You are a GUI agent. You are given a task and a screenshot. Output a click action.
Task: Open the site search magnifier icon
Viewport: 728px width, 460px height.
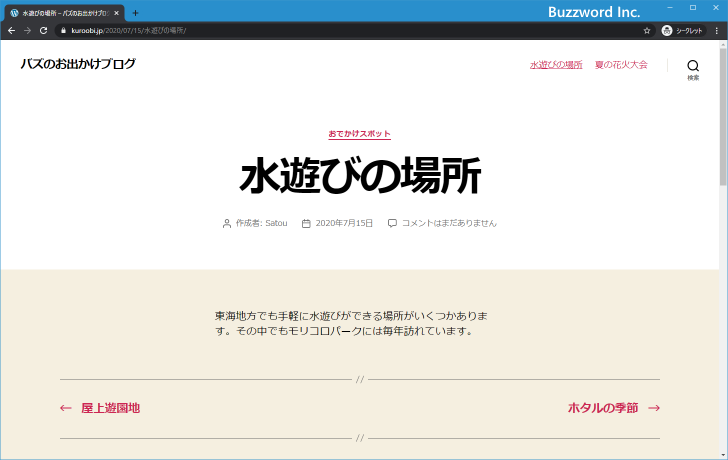coord(693,66)
